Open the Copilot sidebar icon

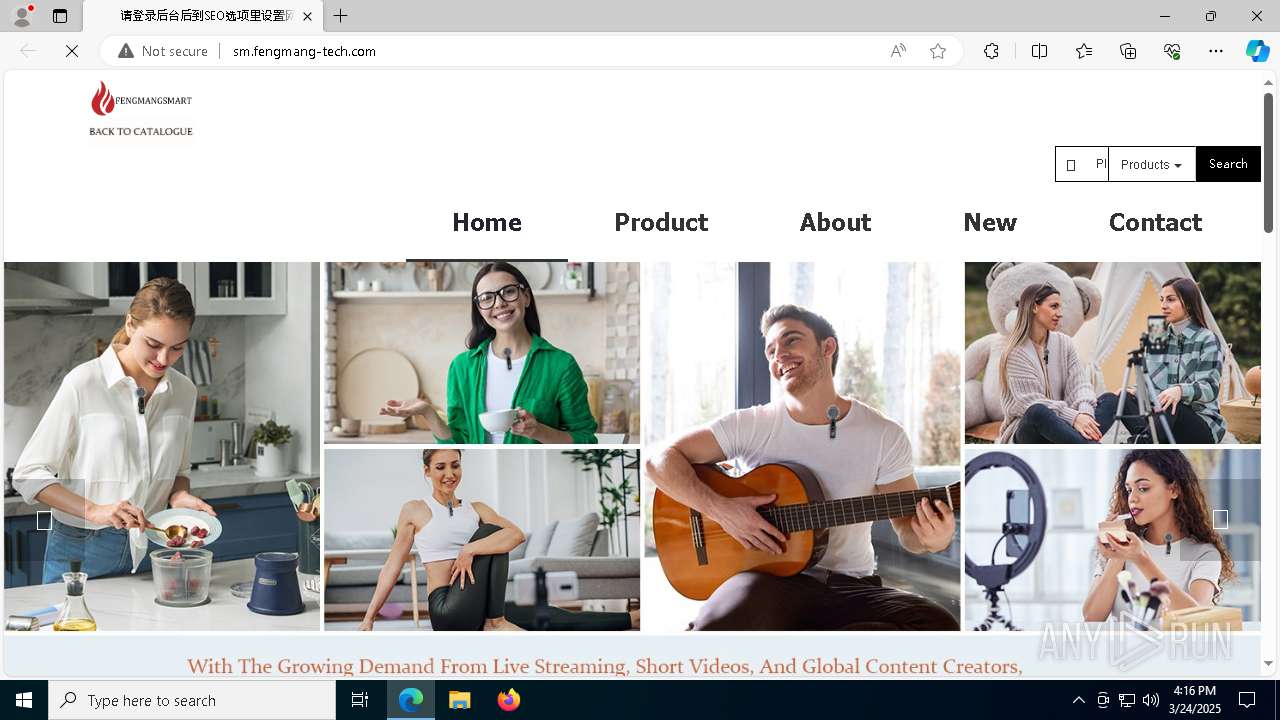pos(1257,51)
